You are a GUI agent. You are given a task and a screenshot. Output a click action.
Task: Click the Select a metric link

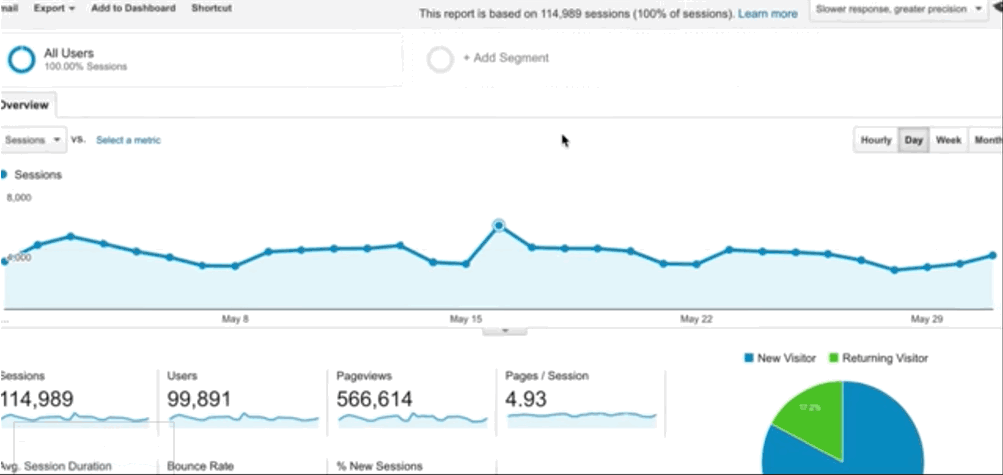pos(128,140)
